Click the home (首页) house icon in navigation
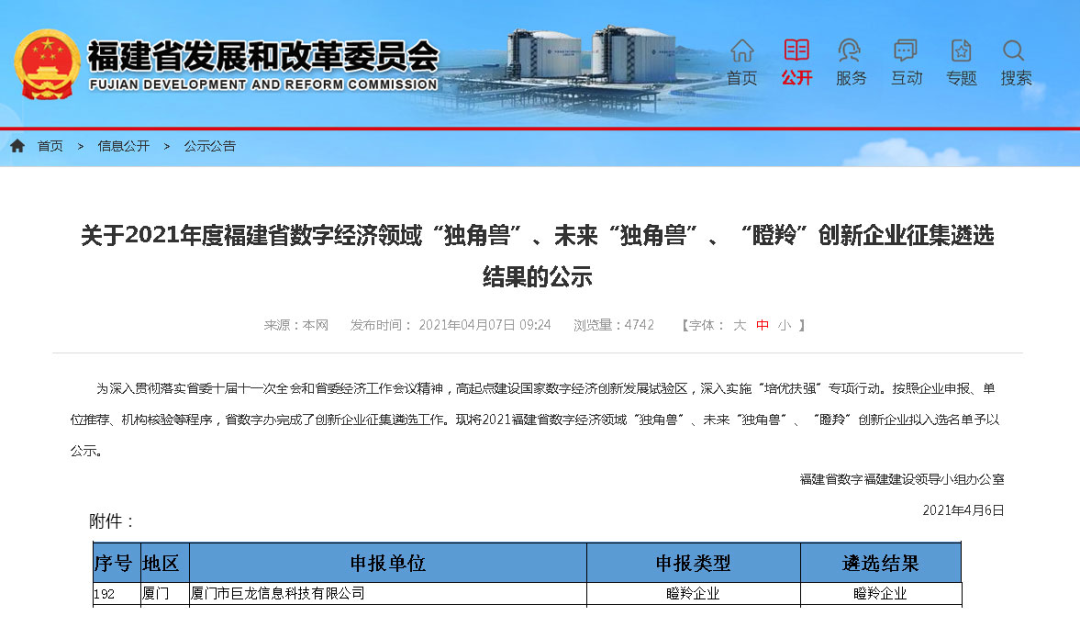Image resolution: width=1080 pixels, height=638 pixels. point(742,50)
